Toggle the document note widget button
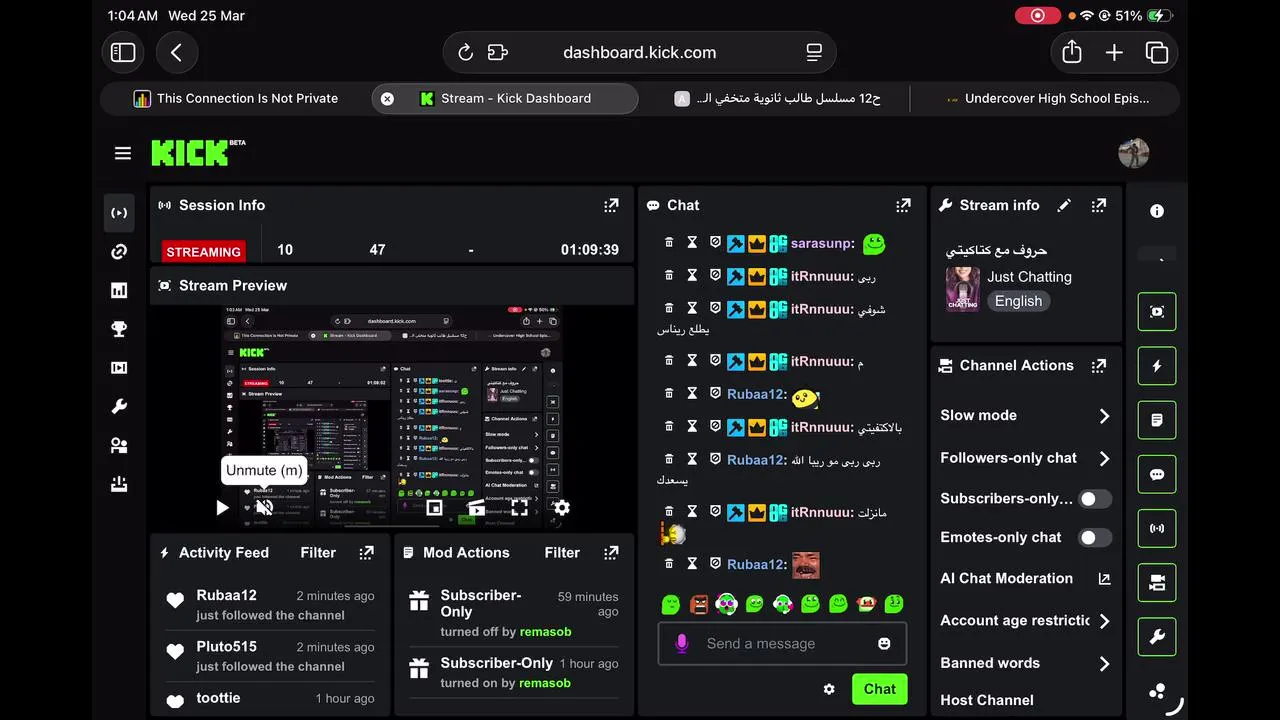The width and height of the screenshot is (1280, 720). (1157, 420)
